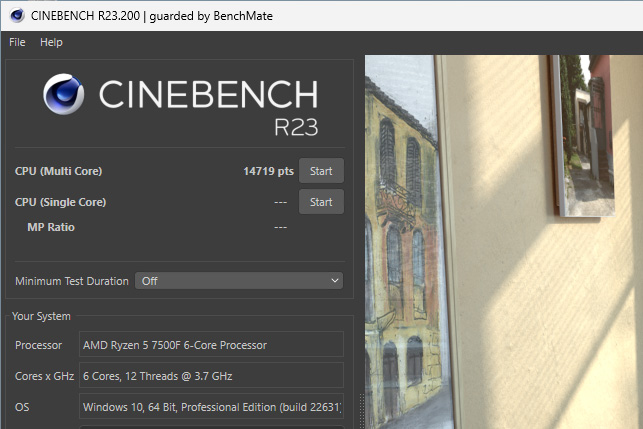
Task: Expand the Minimum Test Duration dropdown
Action: [x=239, y=281]
